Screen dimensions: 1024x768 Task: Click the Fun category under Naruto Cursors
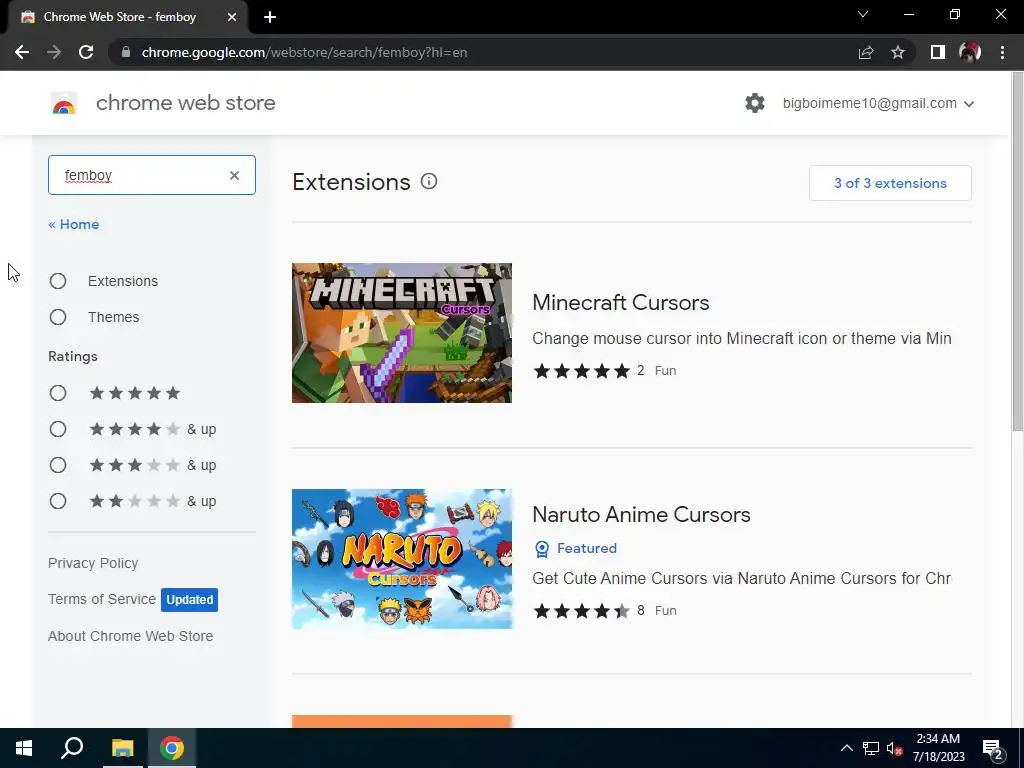tap(665, 611)
